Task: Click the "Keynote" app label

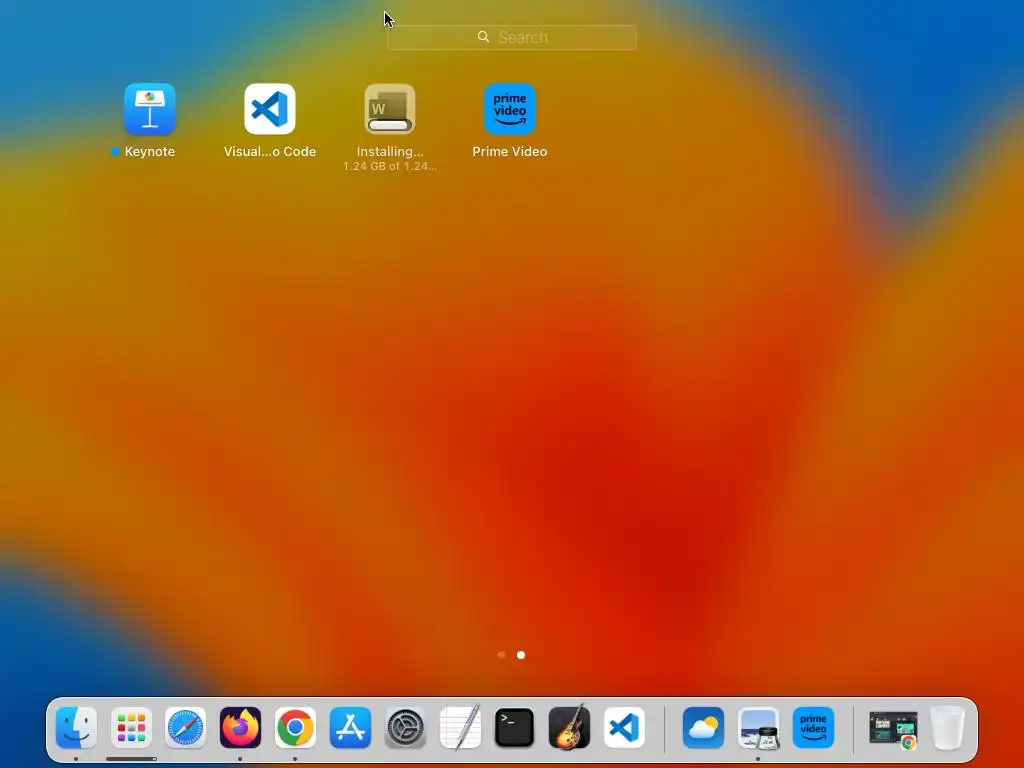Action: point(150,152)
